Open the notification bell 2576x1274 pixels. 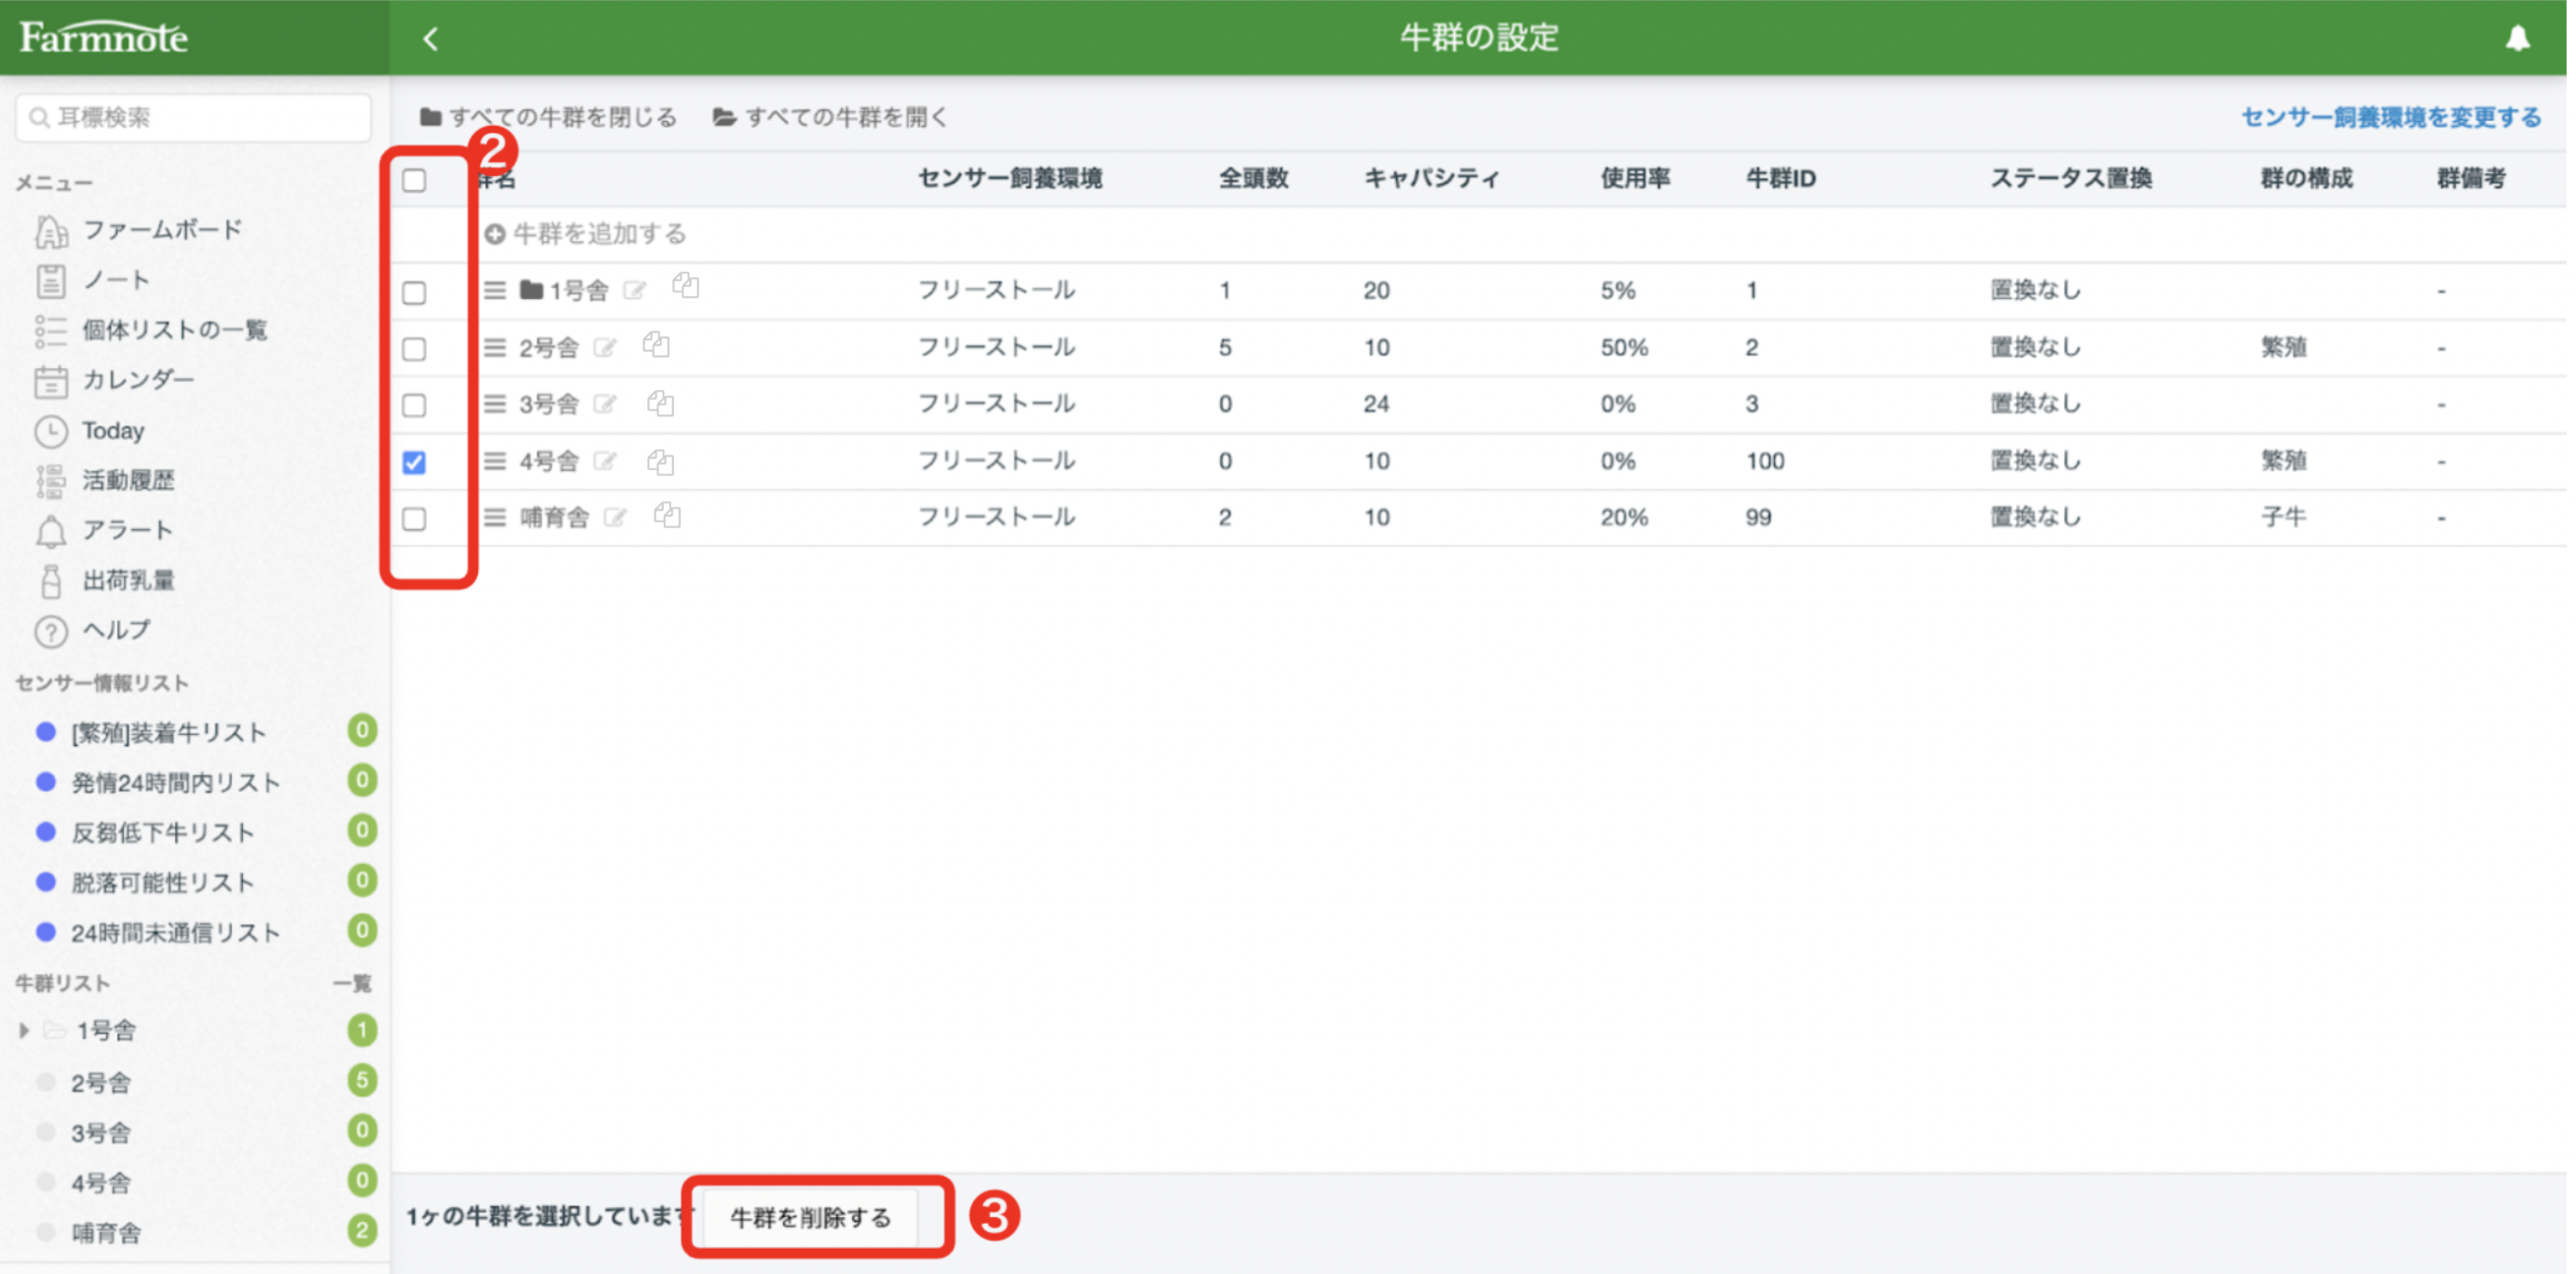click(2517, 38)
